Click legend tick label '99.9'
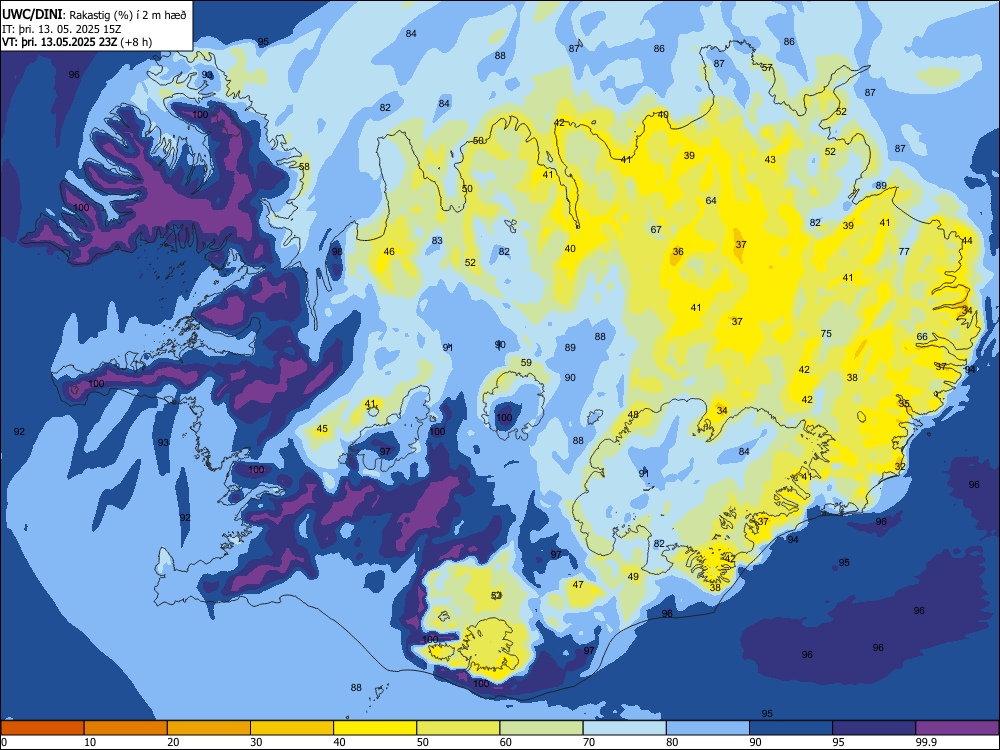The image size is (1000, 750). [x=925, y=742]
